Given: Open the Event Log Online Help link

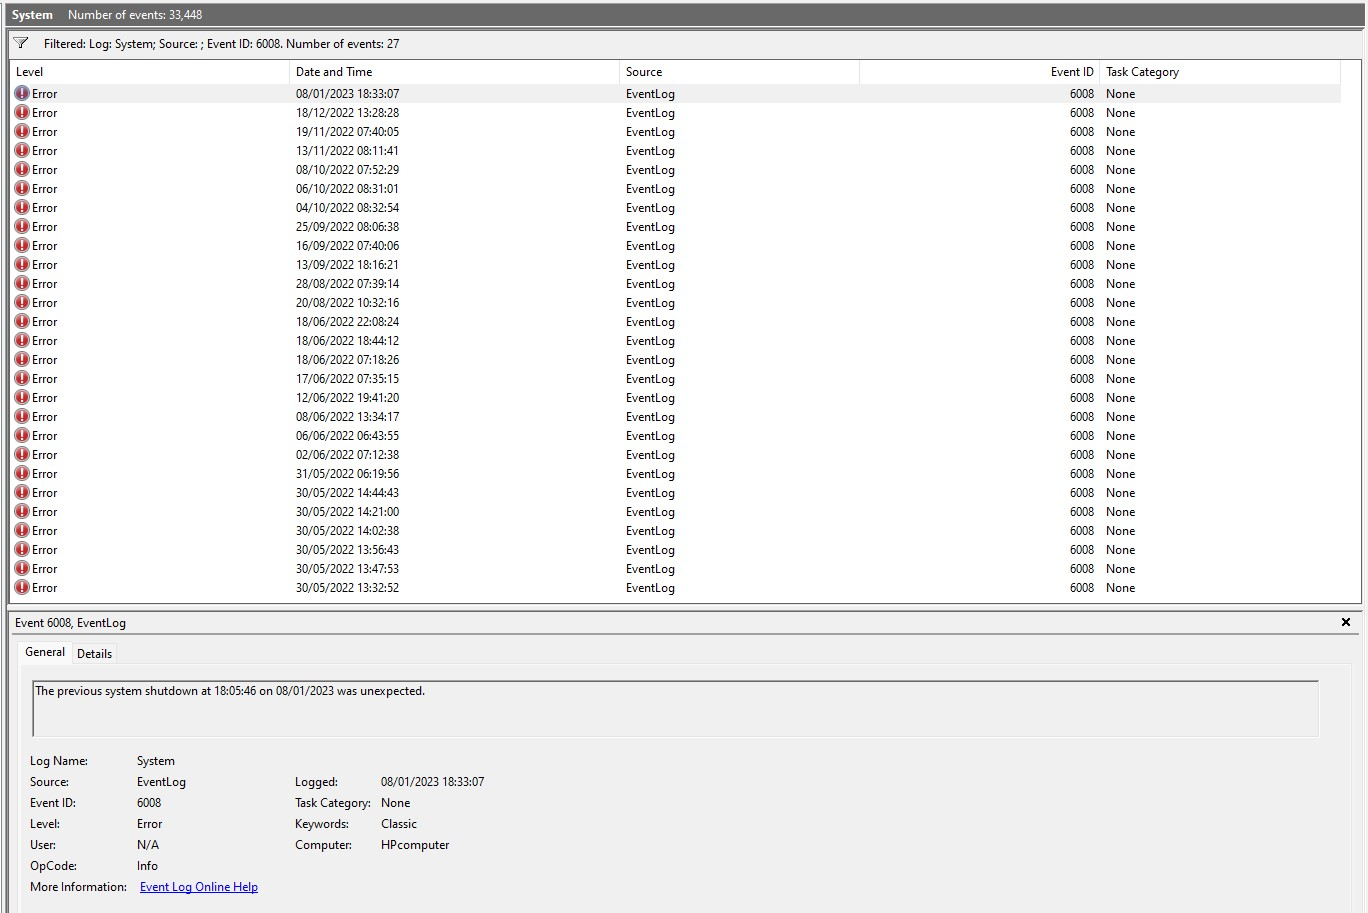Looking at the screenshot, I should point(198,887).
